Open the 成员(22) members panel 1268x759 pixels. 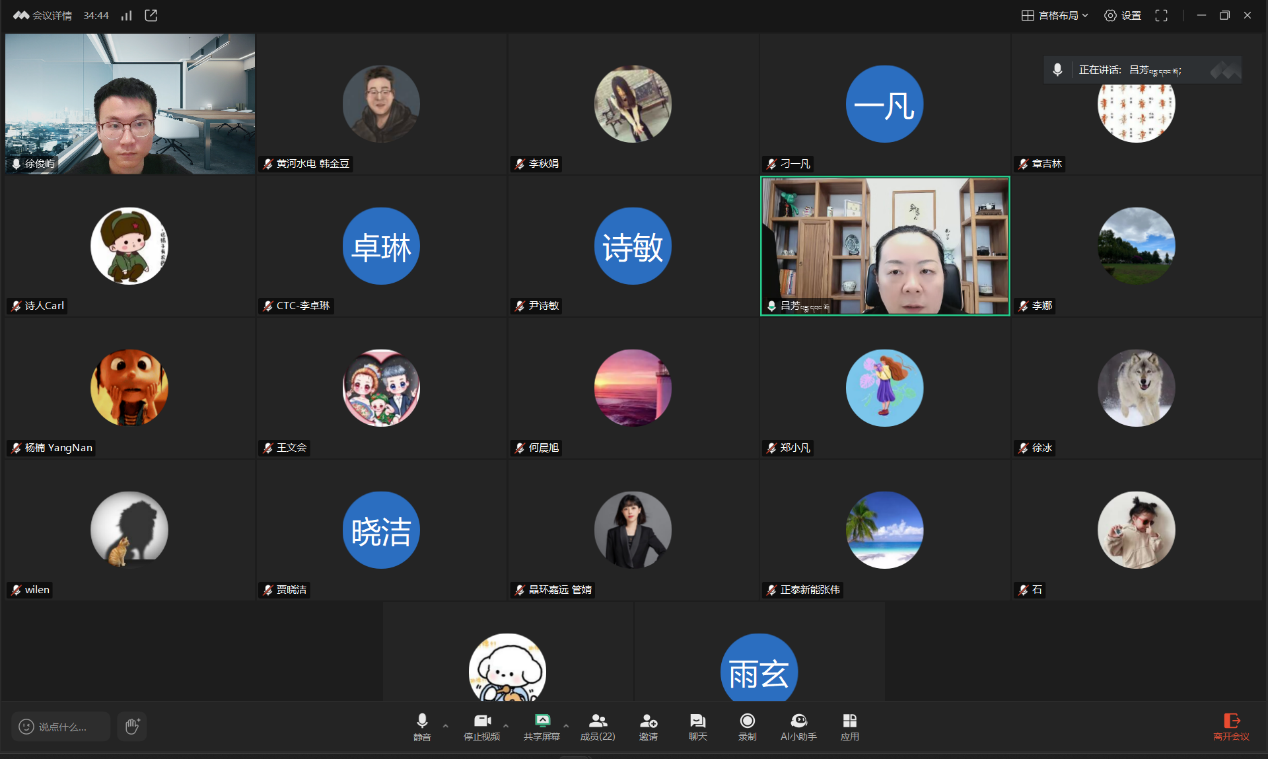[597, 726]
